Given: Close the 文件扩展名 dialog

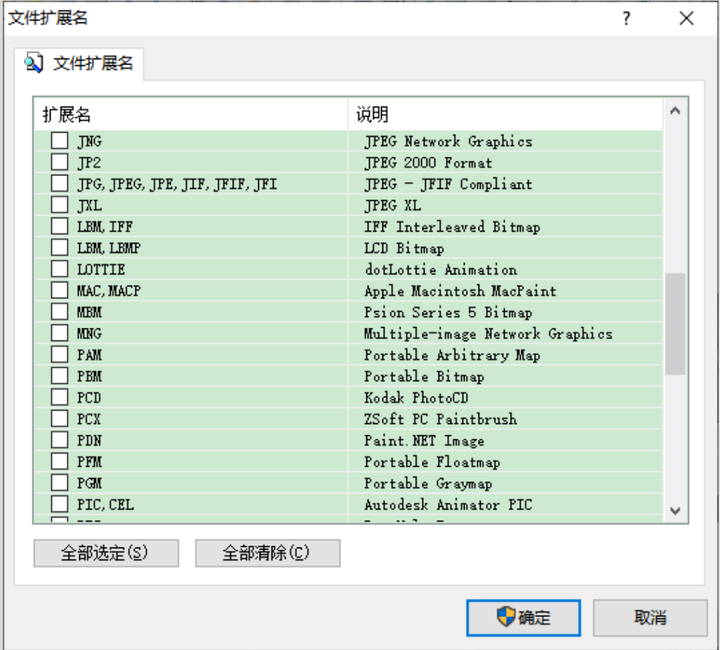Looking at the screenshot, I should pos(686,18).
